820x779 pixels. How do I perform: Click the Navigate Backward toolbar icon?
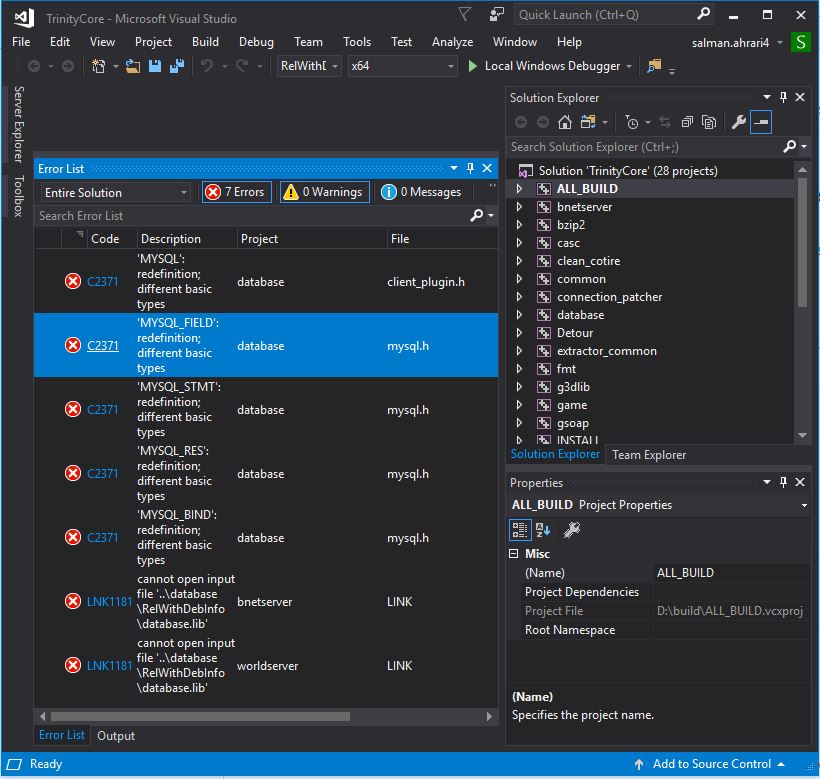34,66
